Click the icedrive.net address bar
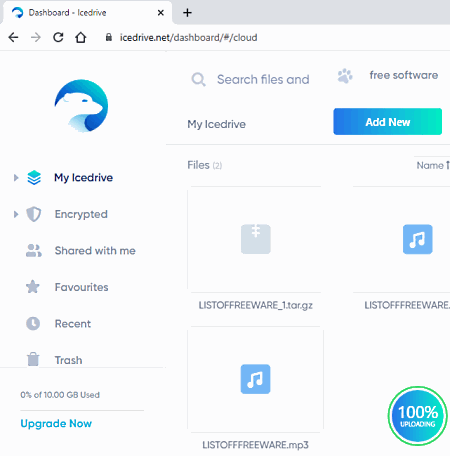 188,37
